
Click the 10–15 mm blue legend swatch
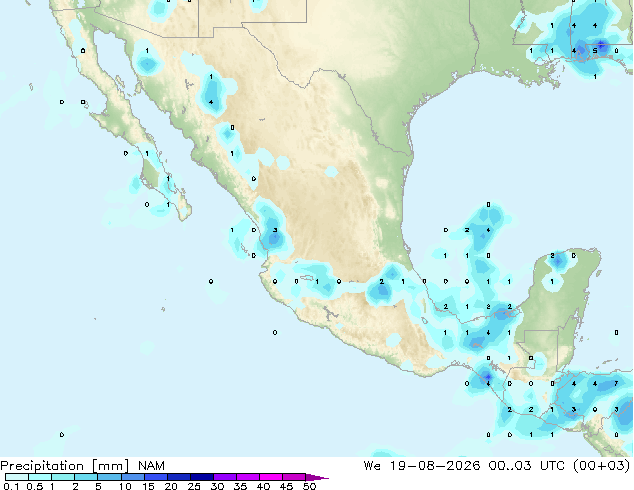[133, 477]
